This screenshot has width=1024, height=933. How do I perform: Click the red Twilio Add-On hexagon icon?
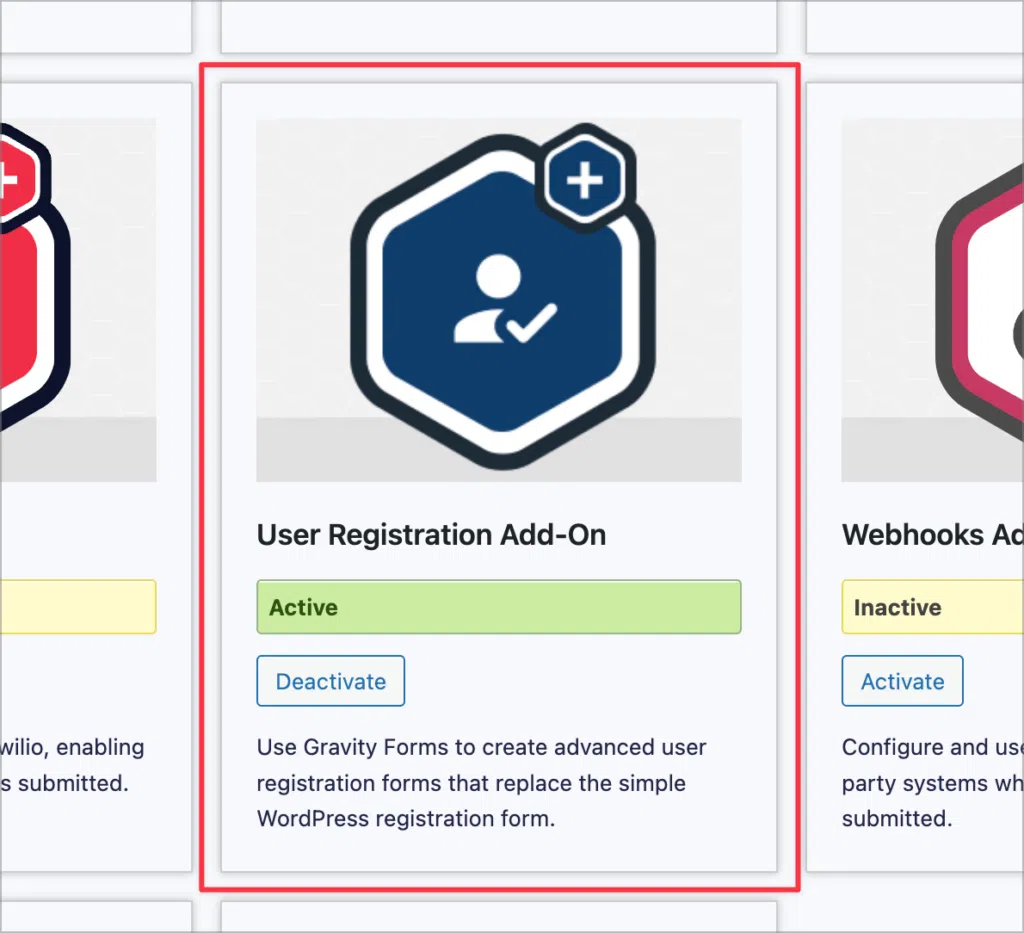33,277
